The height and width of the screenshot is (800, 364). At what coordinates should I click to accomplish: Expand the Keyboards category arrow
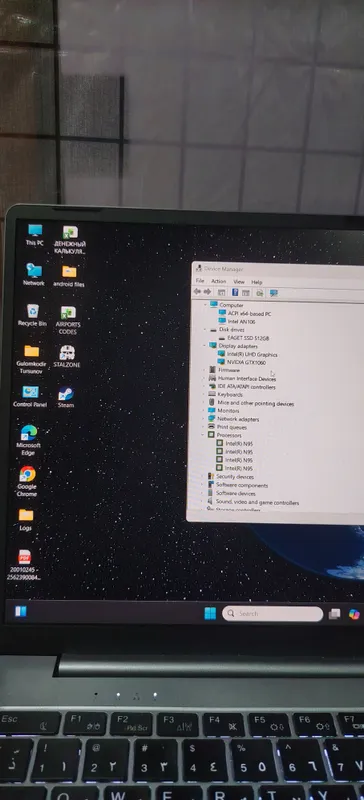tap(203, 394)
